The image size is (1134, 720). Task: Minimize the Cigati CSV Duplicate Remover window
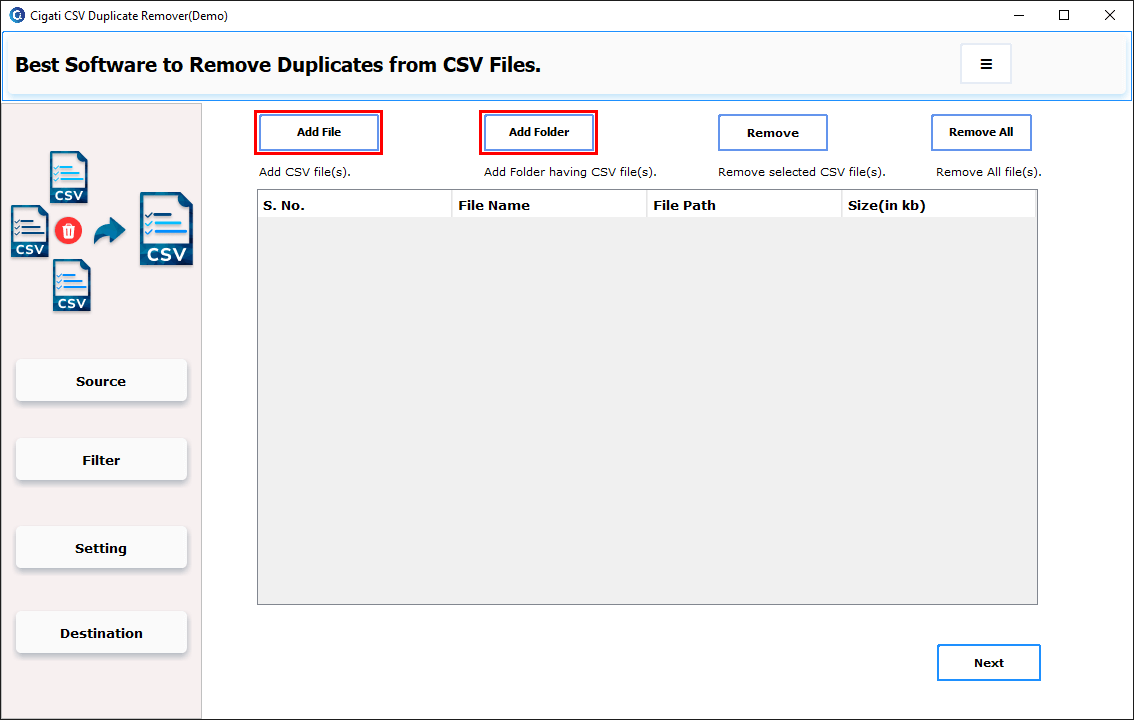(1019, 15)
